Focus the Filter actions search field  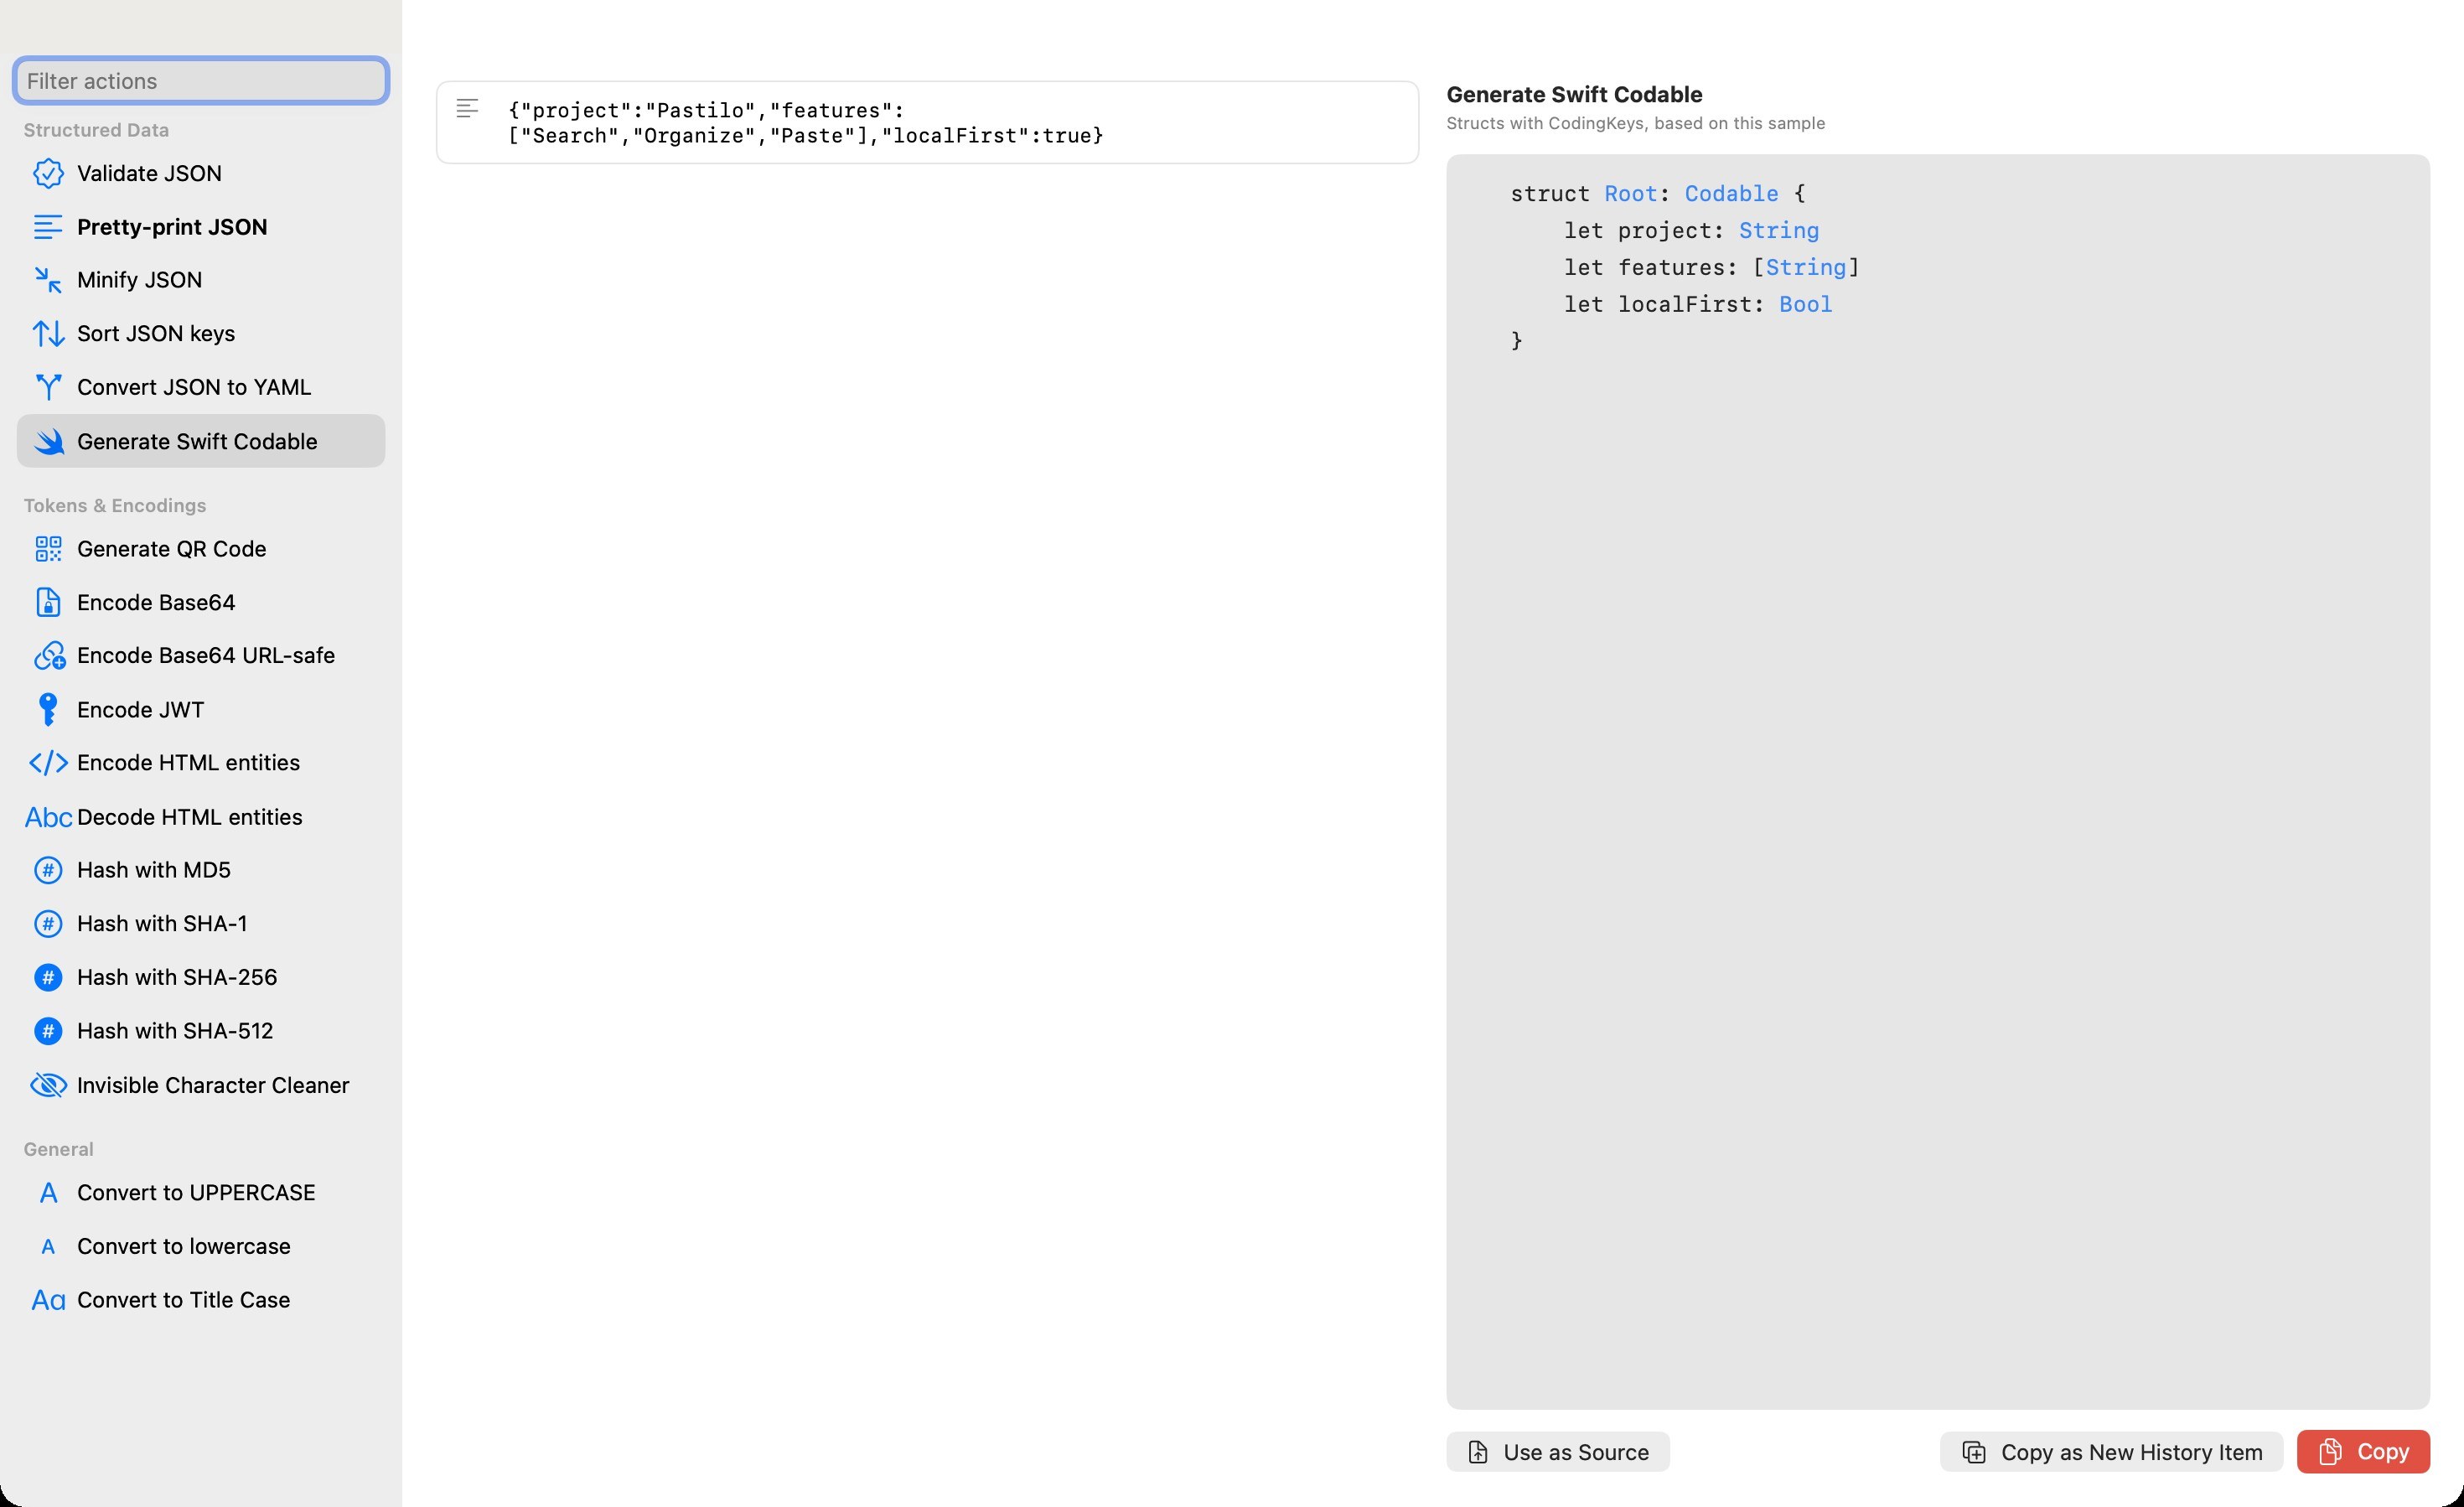coord(201,81)
